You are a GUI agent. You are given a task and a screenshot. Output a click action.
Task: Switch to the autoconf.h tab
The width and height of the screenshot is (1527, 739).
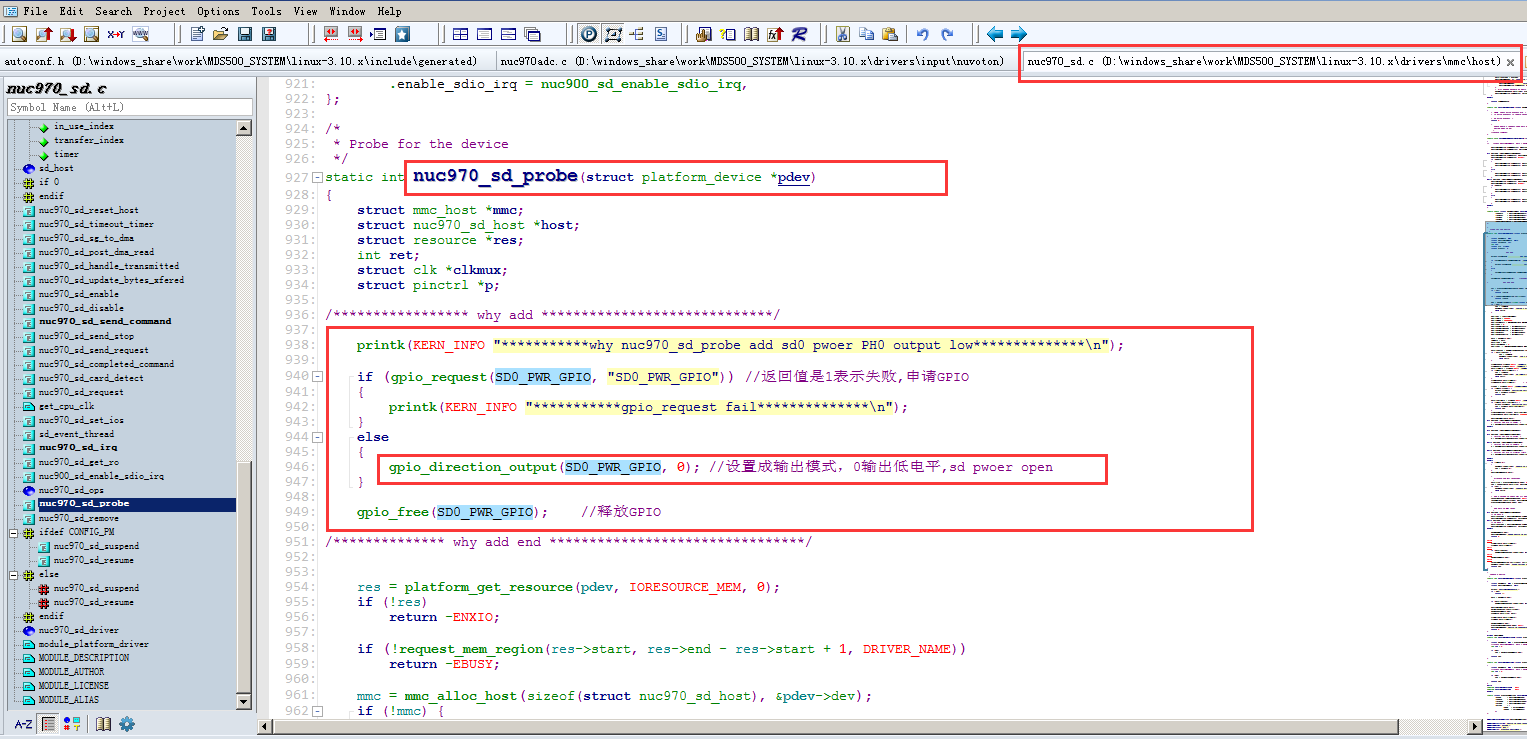pos(247,61)
